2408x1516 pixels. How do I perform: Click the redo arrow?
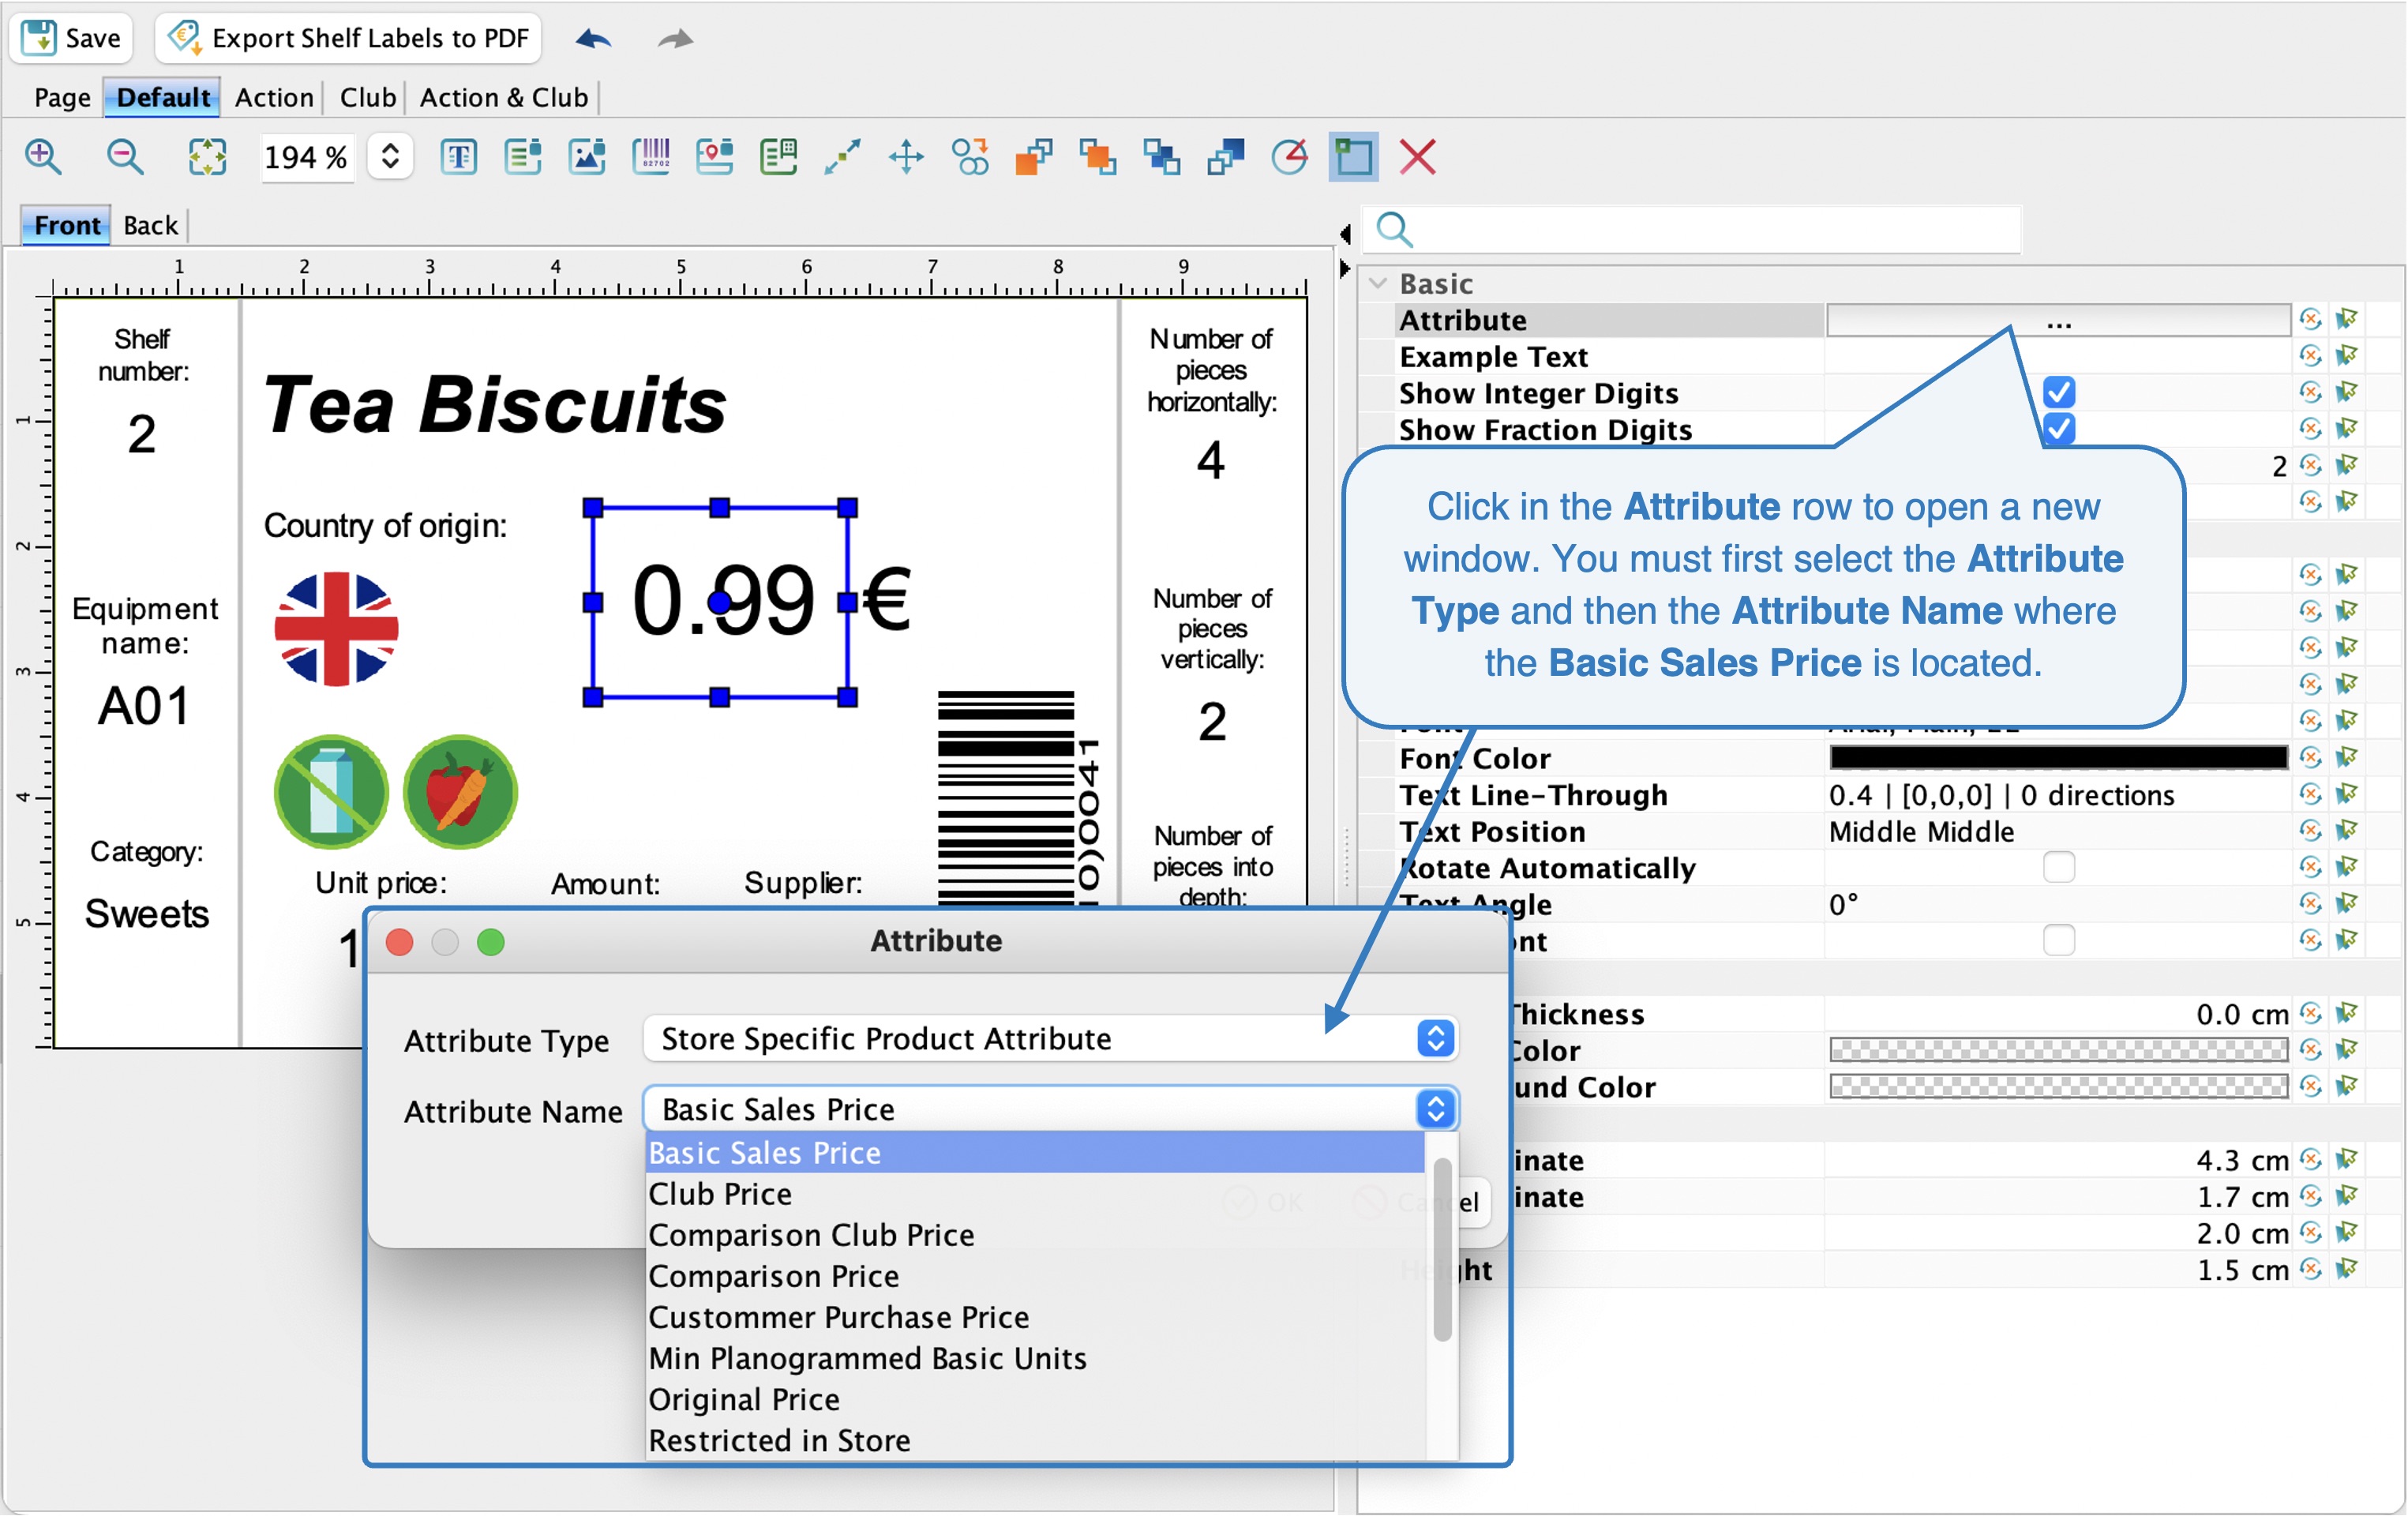click(x=675, y=39)
